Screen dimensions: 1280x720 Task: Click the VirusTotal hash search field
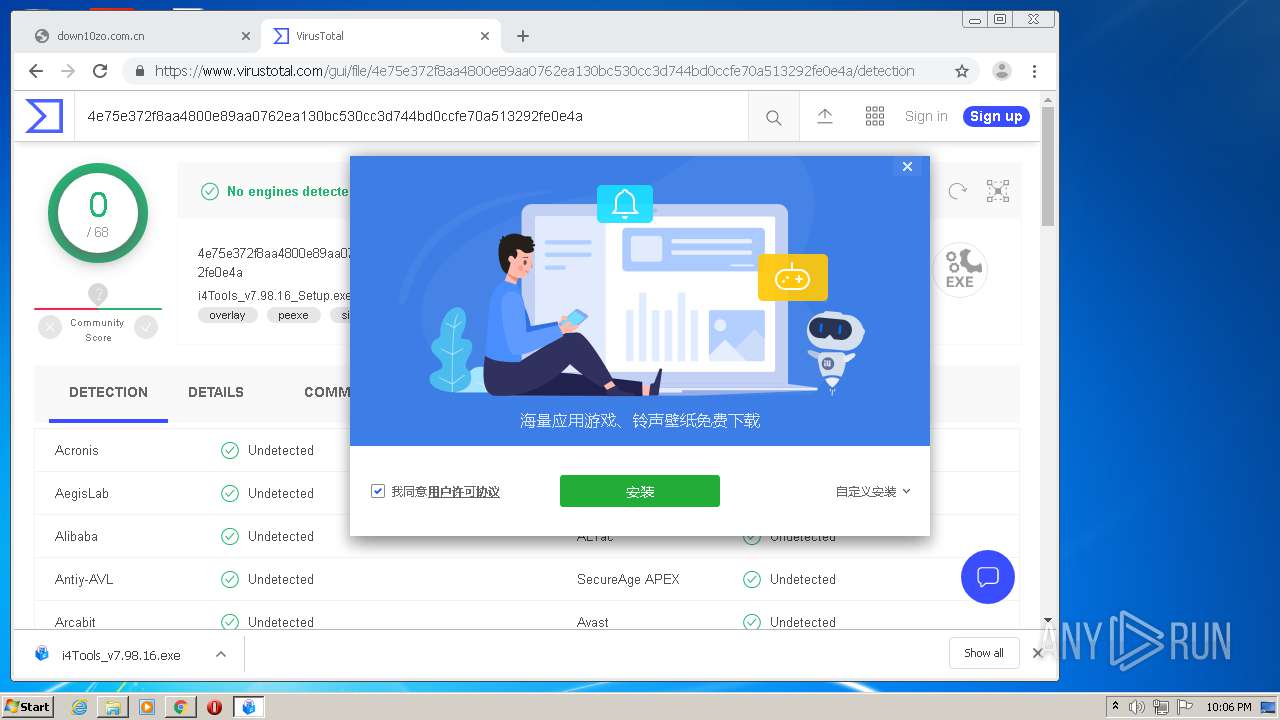click(412, 116)
